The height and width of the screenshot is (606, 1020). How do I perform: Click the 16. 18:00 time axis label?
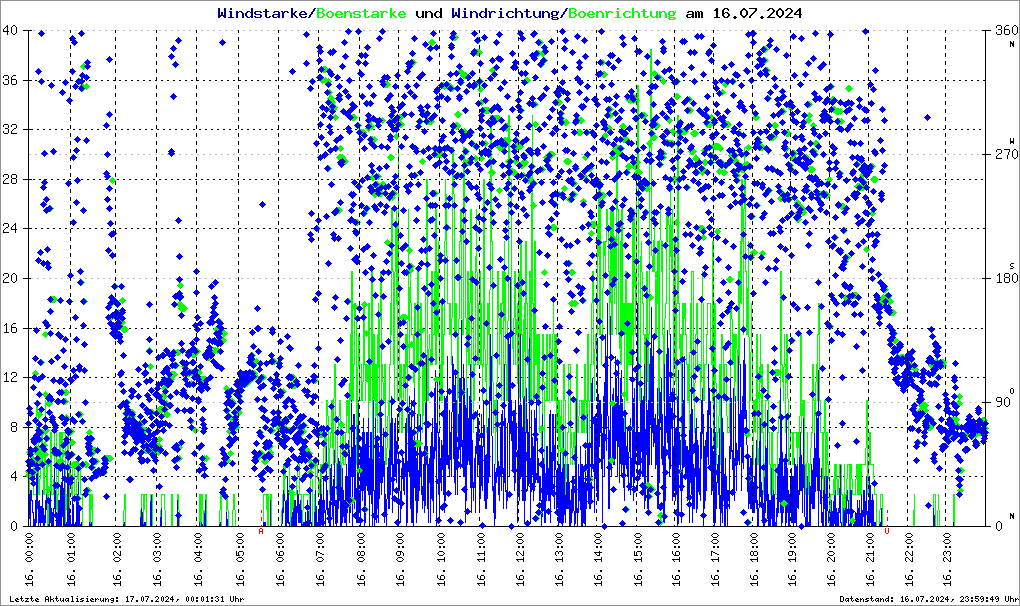pyautogui.click(x=753, y=559)
